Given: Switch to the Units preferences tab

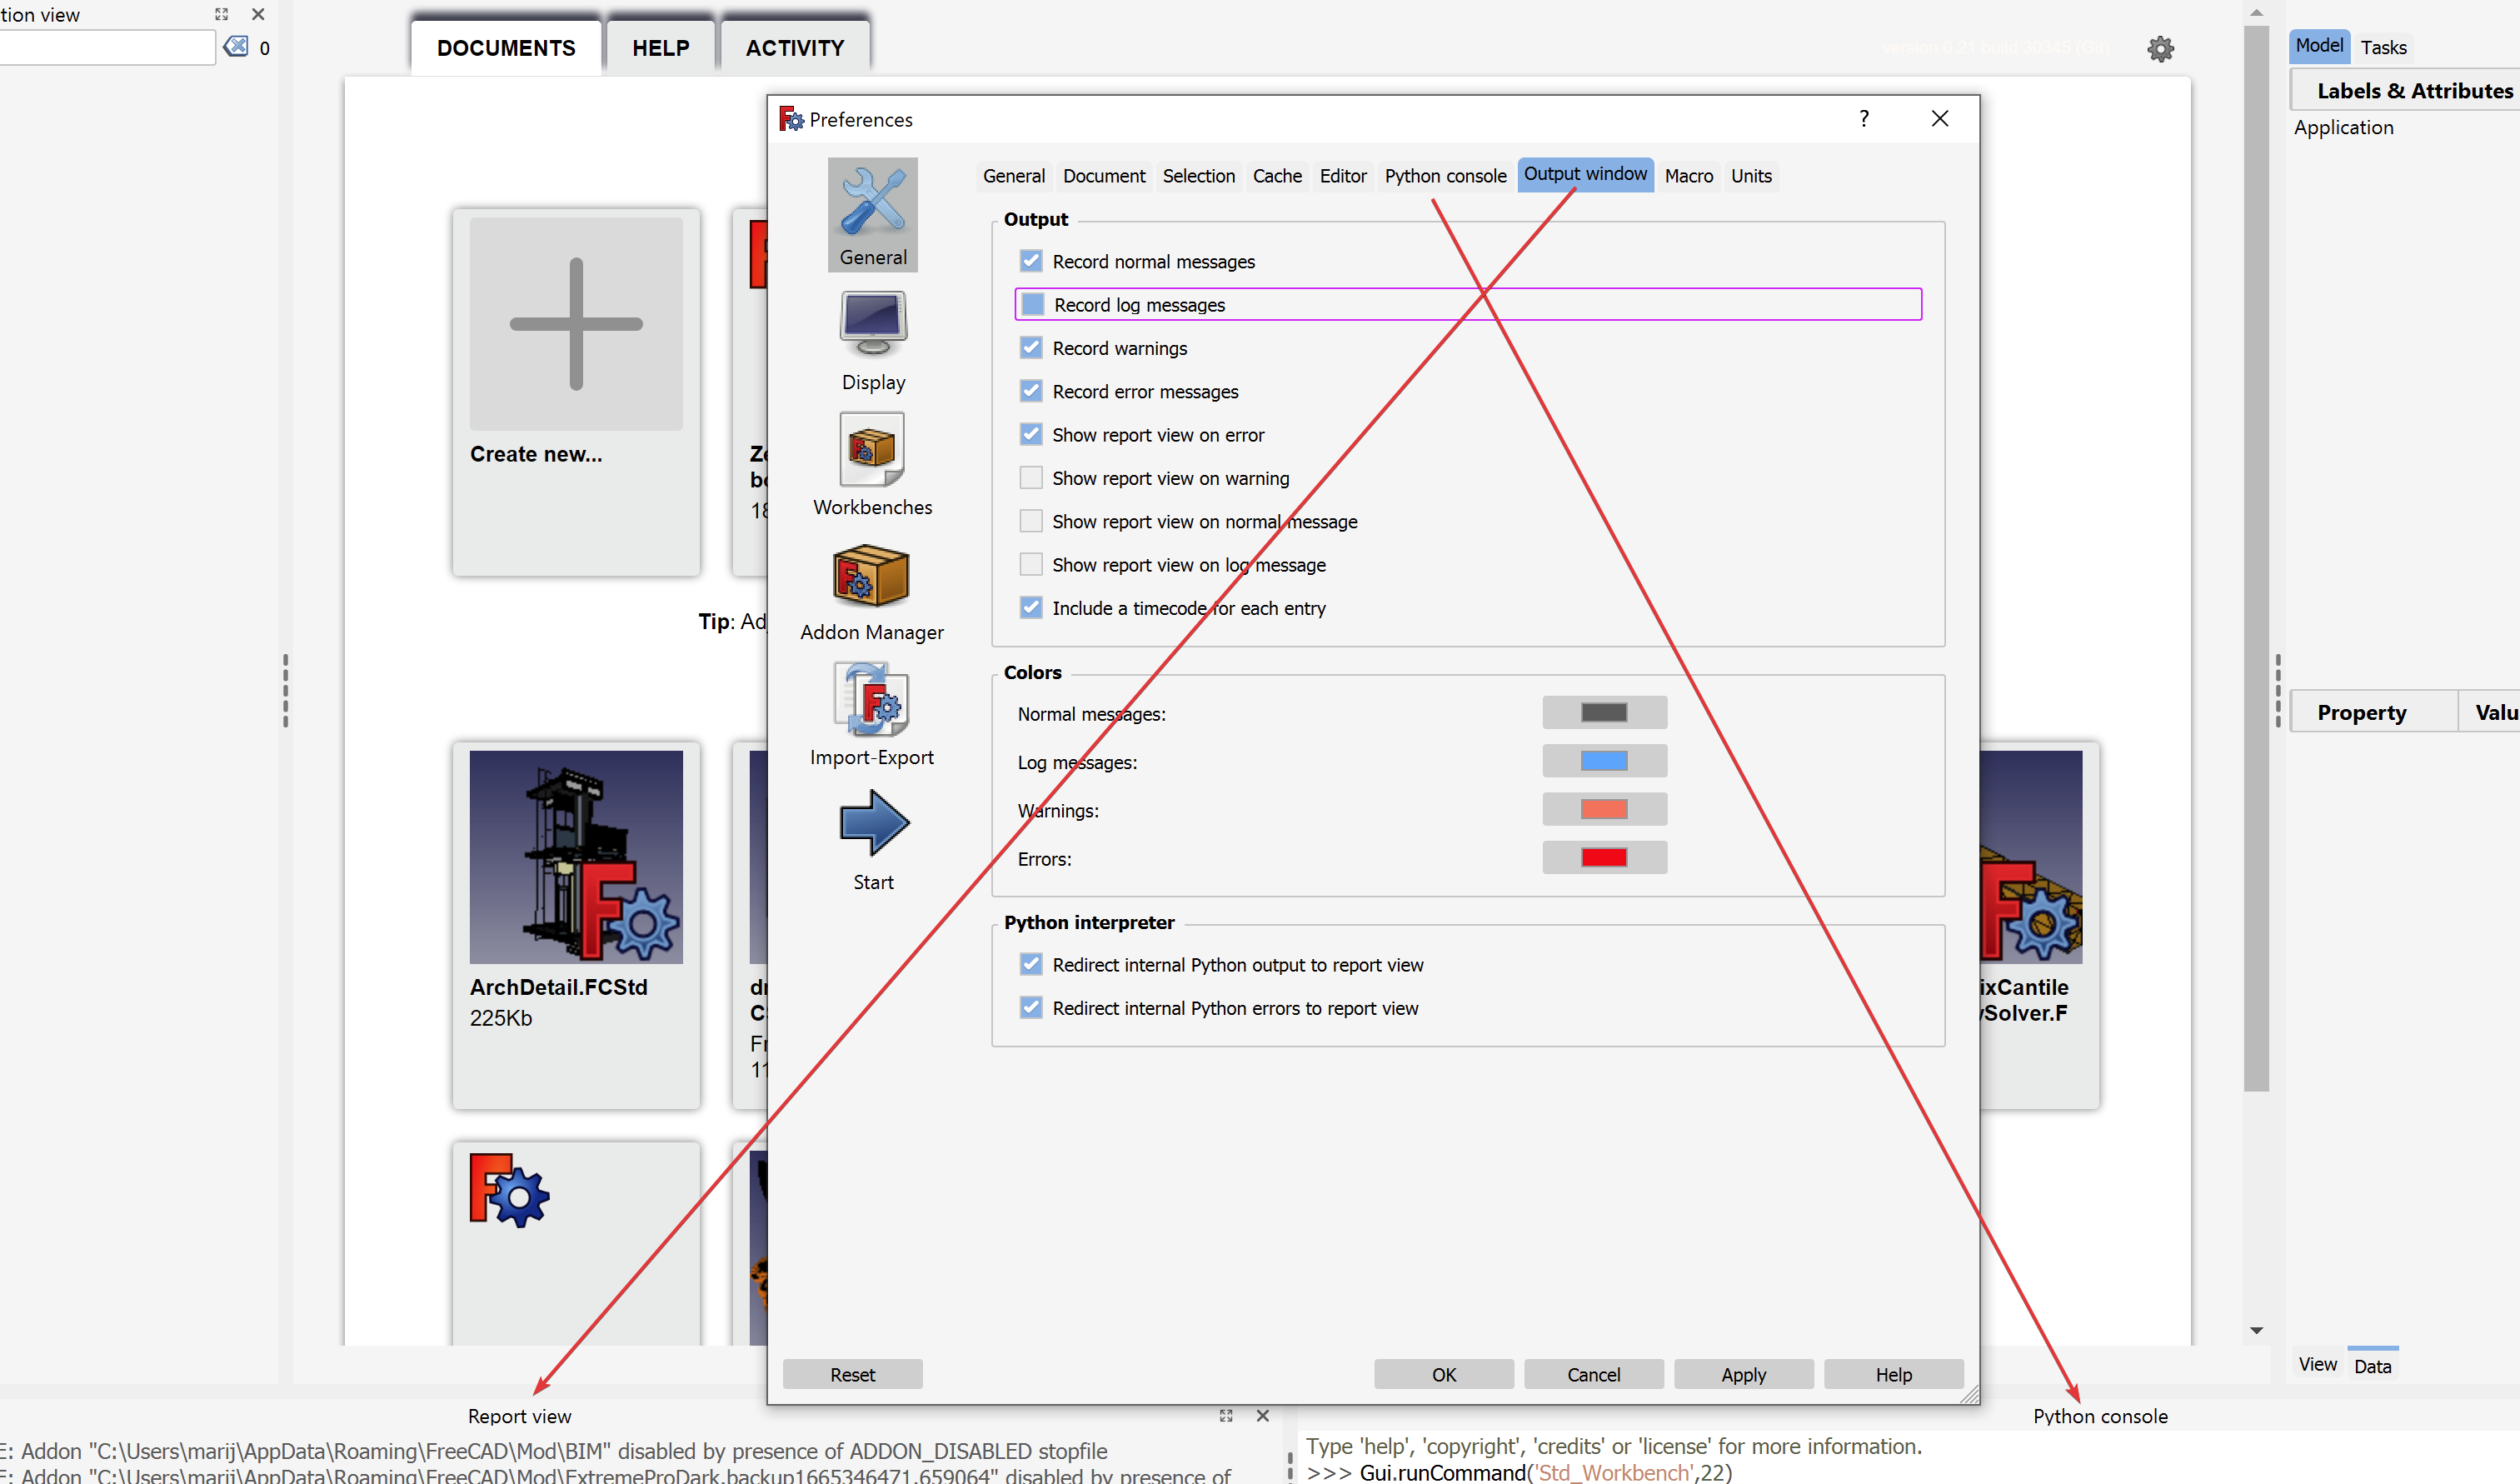Looking at the screenshot, I should (1750, 176).
